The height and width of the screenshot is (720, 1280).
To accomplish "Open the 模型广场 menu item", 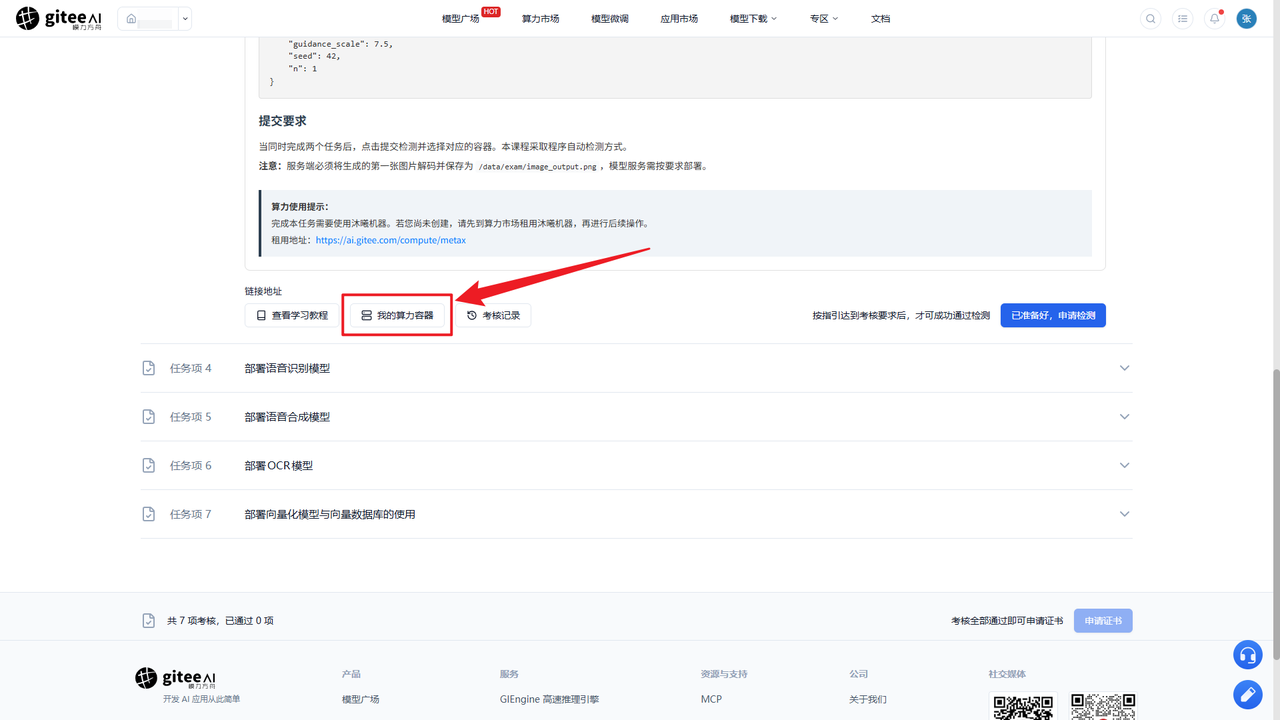I will [460, 19].
